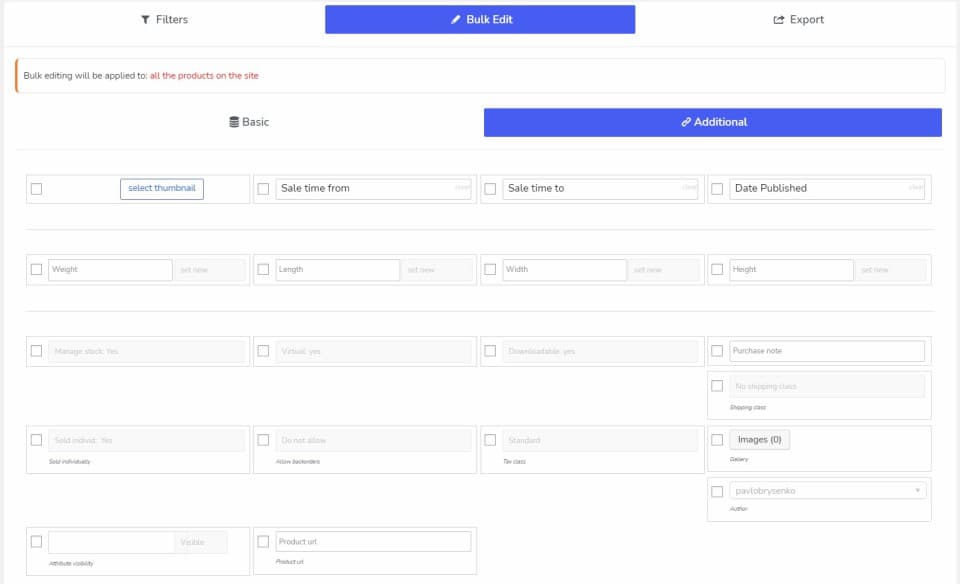Focus the Weight input field

(x=110, y=270)
